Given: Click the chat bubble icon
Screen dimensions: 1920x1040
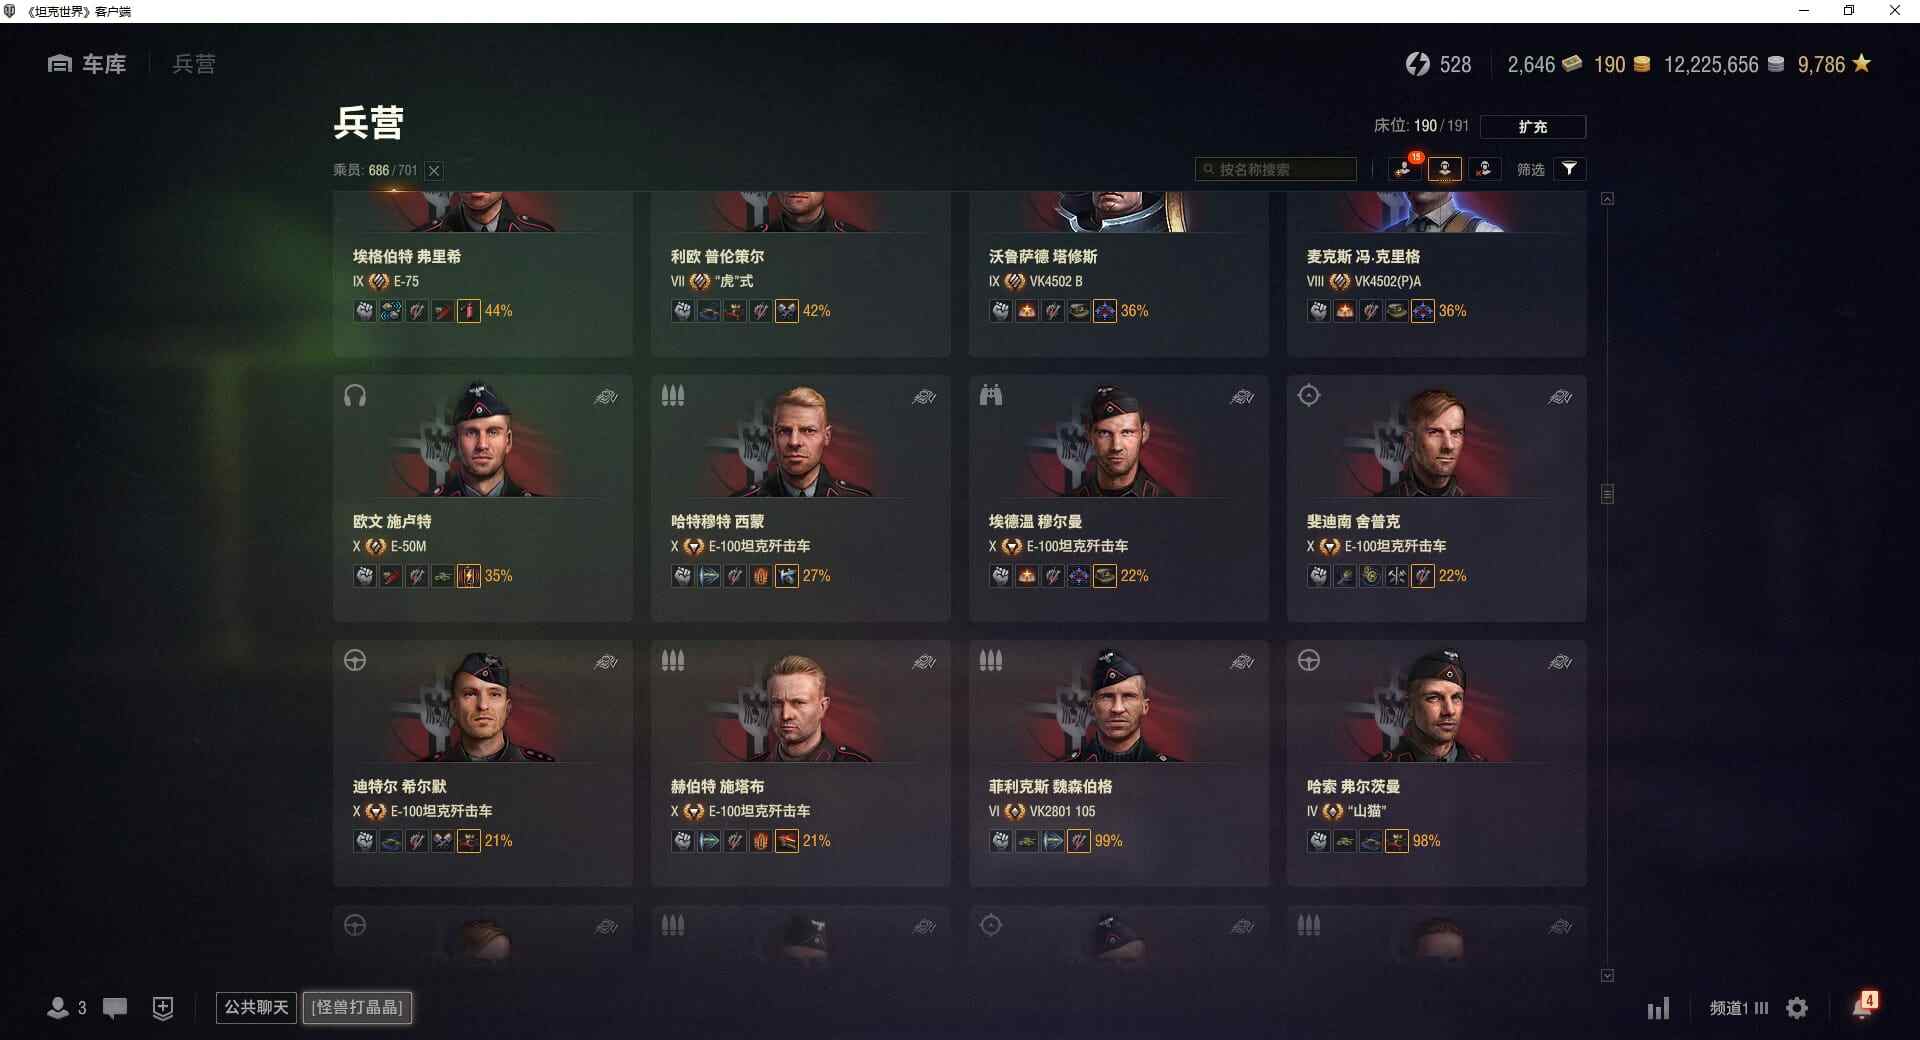Looking at the screenshot, I should 115,1008.
